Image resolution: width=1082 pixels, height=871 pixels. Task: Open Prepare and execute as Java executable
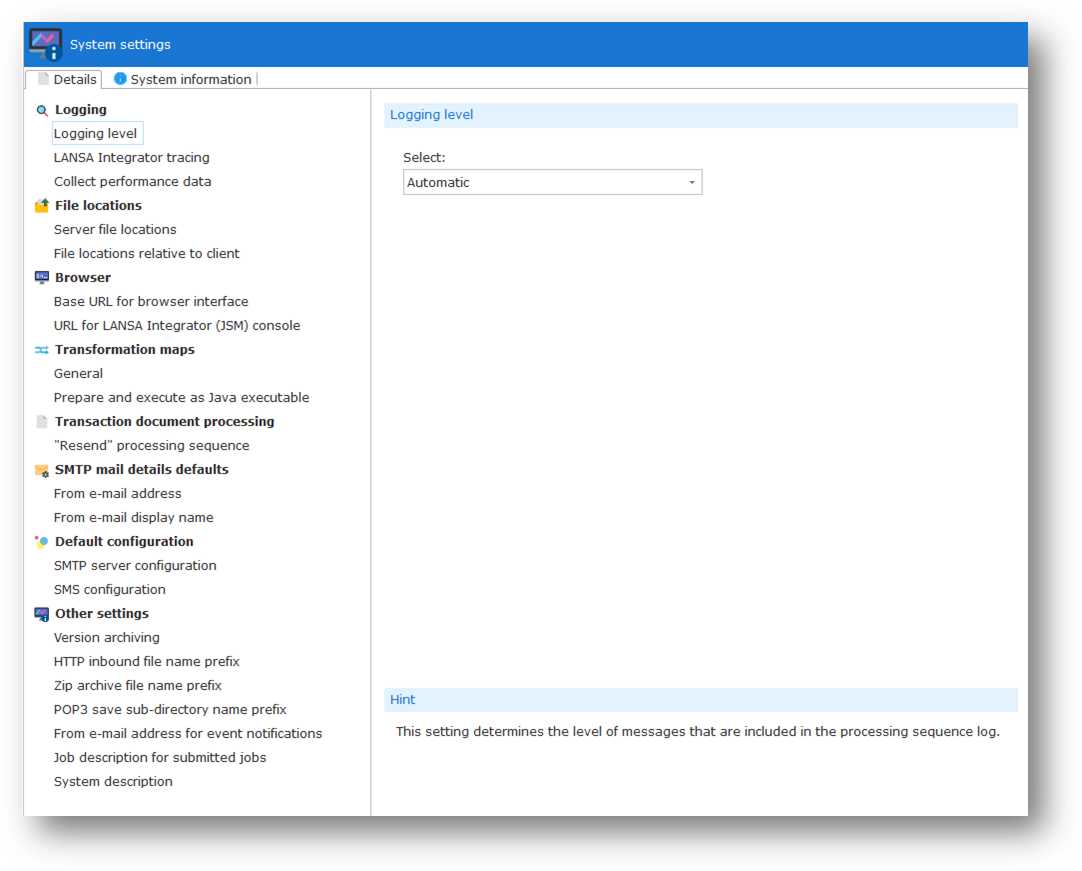coord(181,398)
